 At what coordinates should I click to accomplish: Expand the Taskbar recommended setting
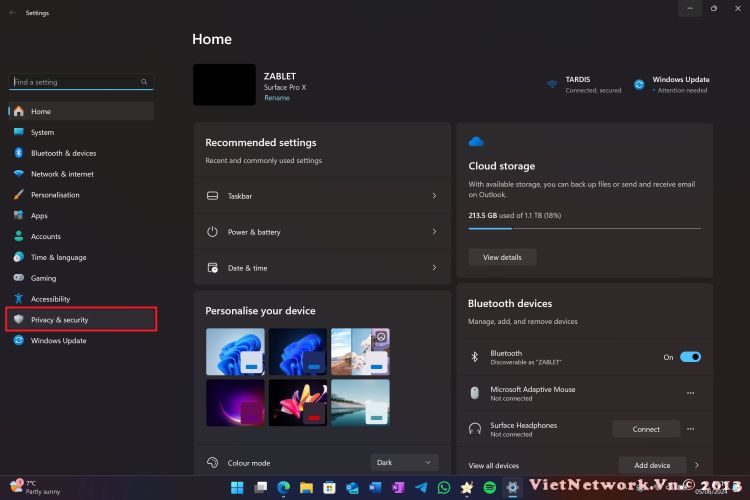322,196
